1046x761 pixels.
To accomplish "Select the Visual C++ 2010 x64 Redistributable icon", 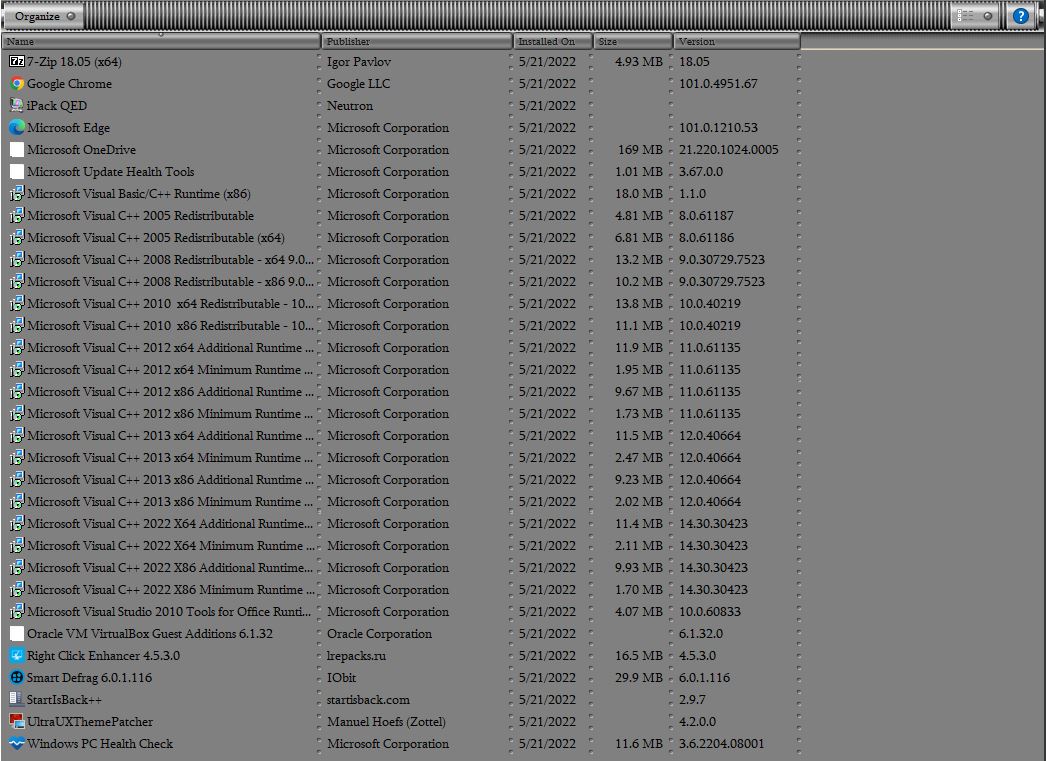I will (x=17, y=303).
